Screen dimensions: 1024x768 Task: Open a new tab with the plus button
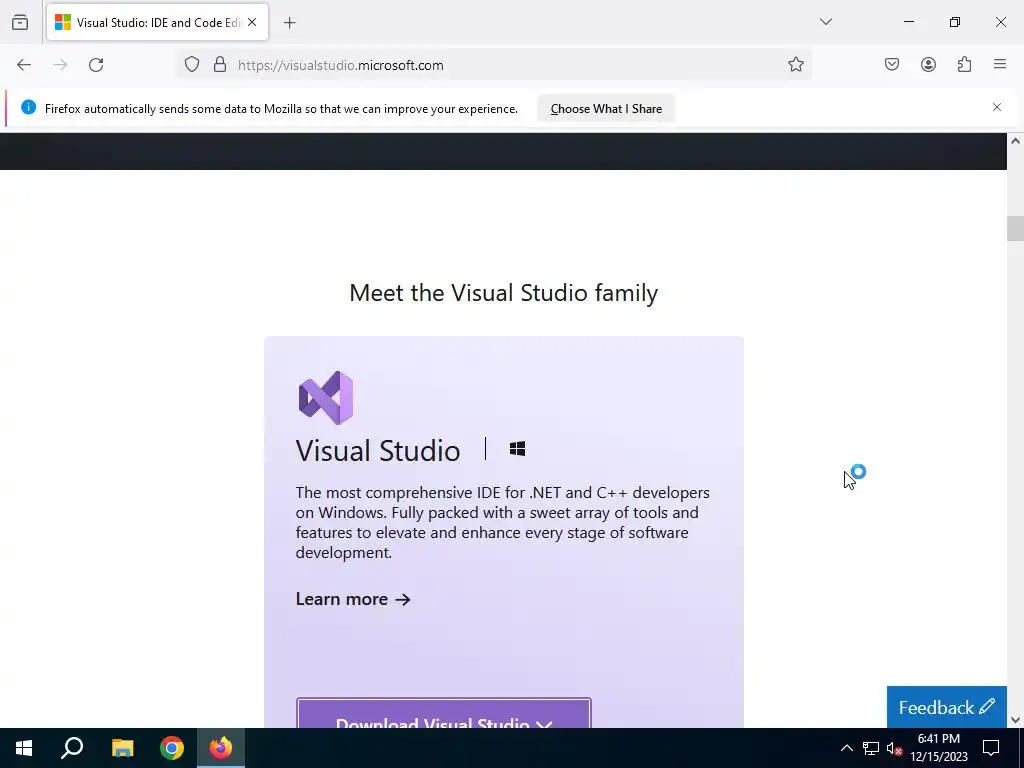coord(289,23)
